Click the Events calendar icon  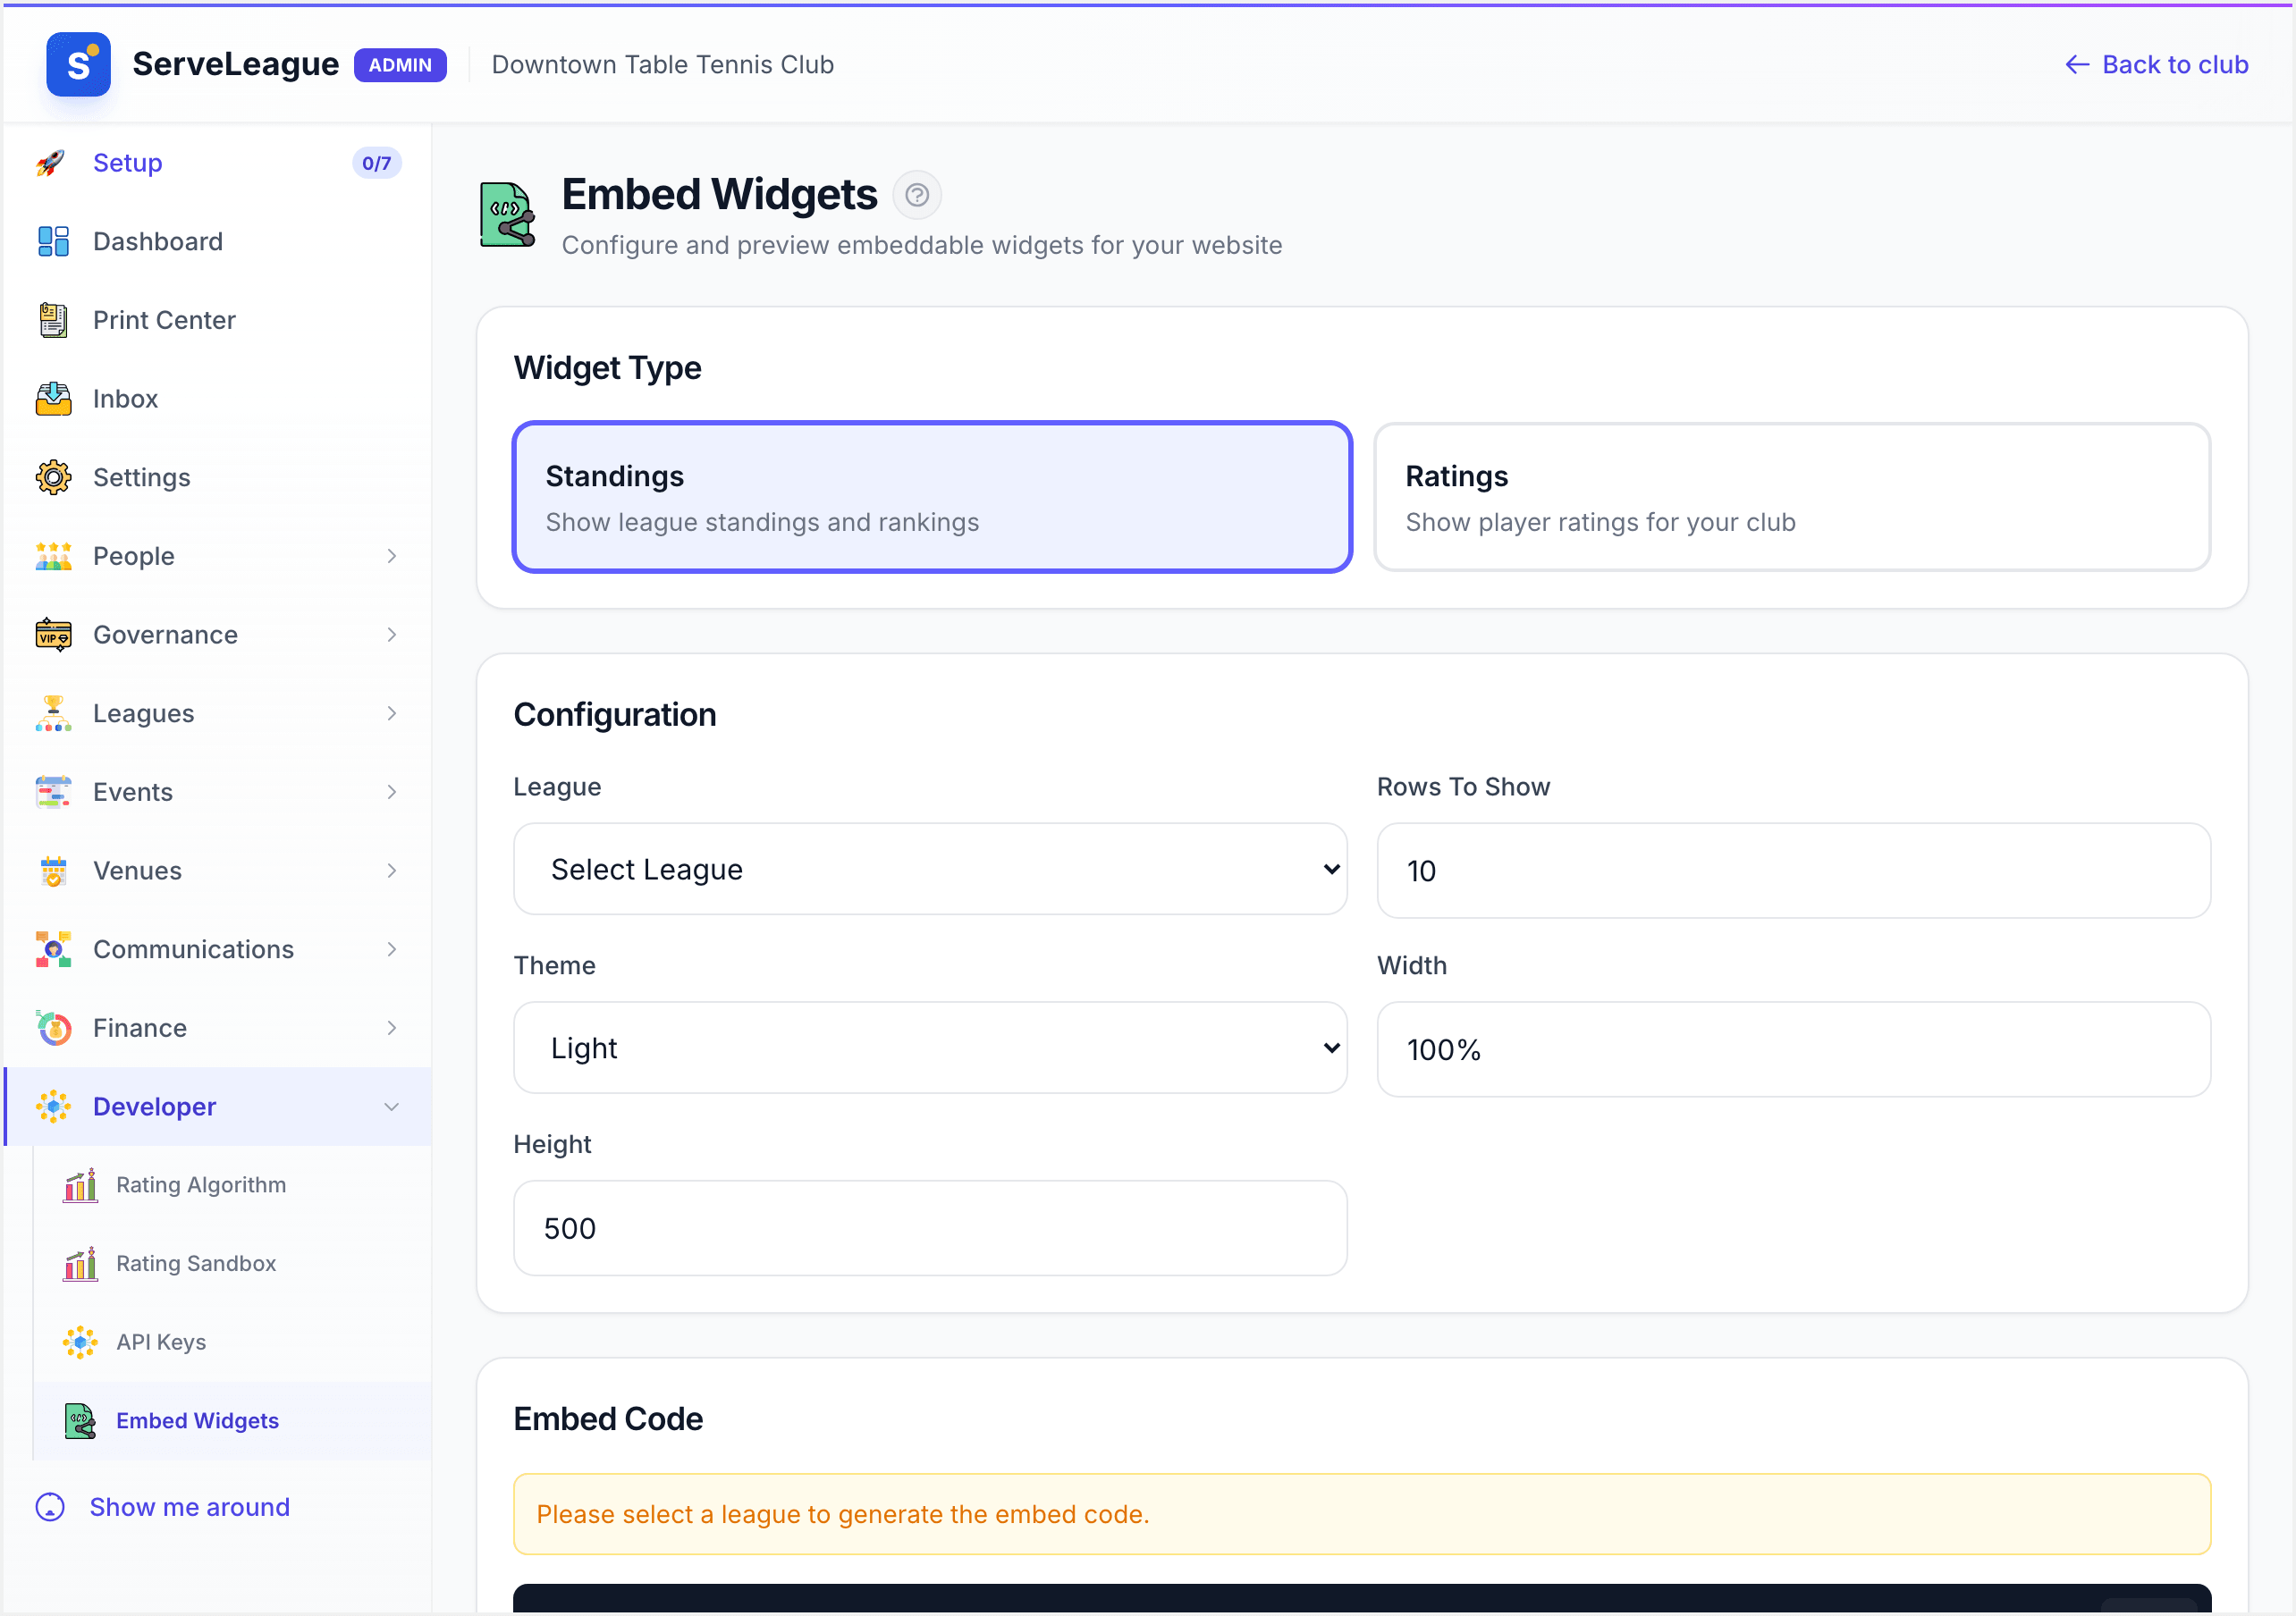click(x=53, y=792)
